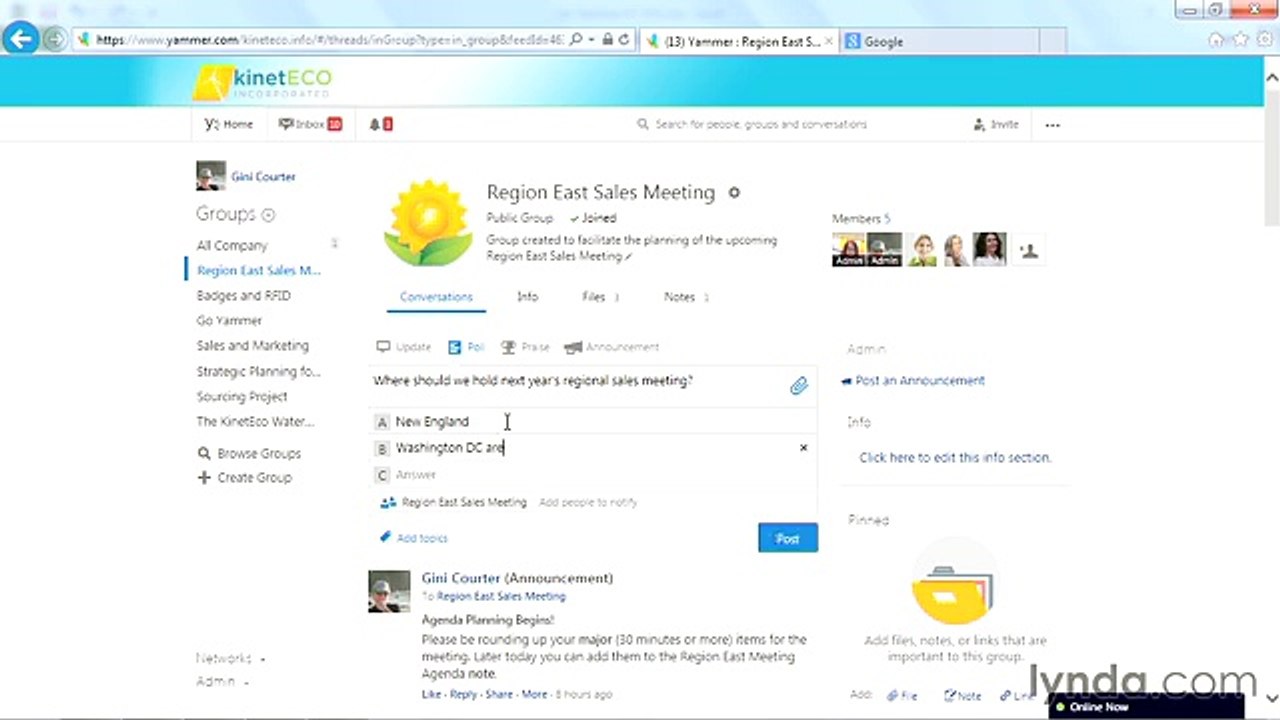The width and height of the screenshot is (1280, 720).
Task: Open the Files tab
Action: [x=599, y=297]
